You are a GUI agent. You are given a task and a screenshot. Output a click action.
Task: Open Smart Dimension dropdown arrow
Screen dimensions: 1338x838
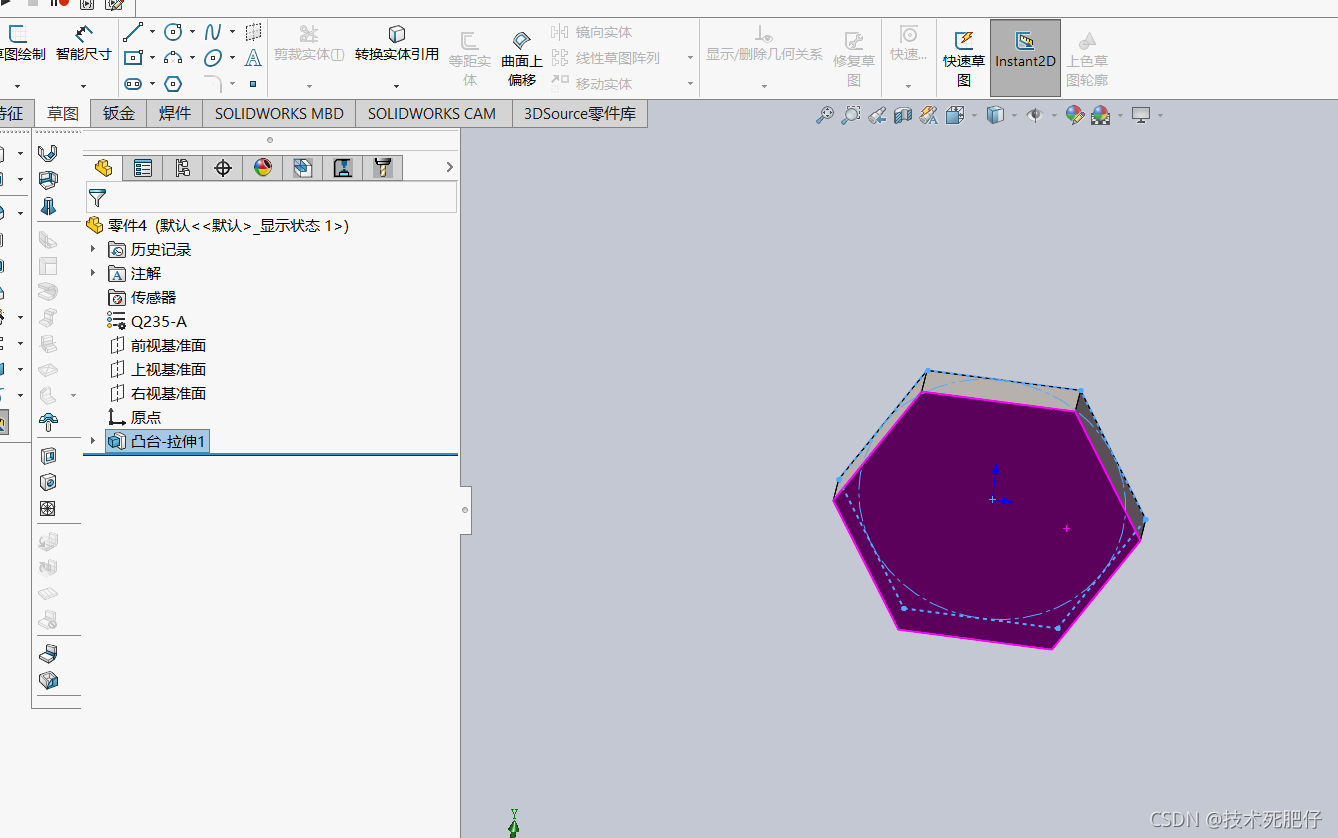83,86
